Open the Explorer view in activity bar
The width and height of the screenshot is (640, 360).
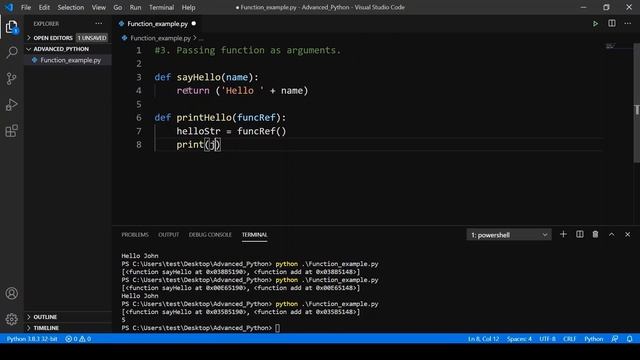(11, 27)
